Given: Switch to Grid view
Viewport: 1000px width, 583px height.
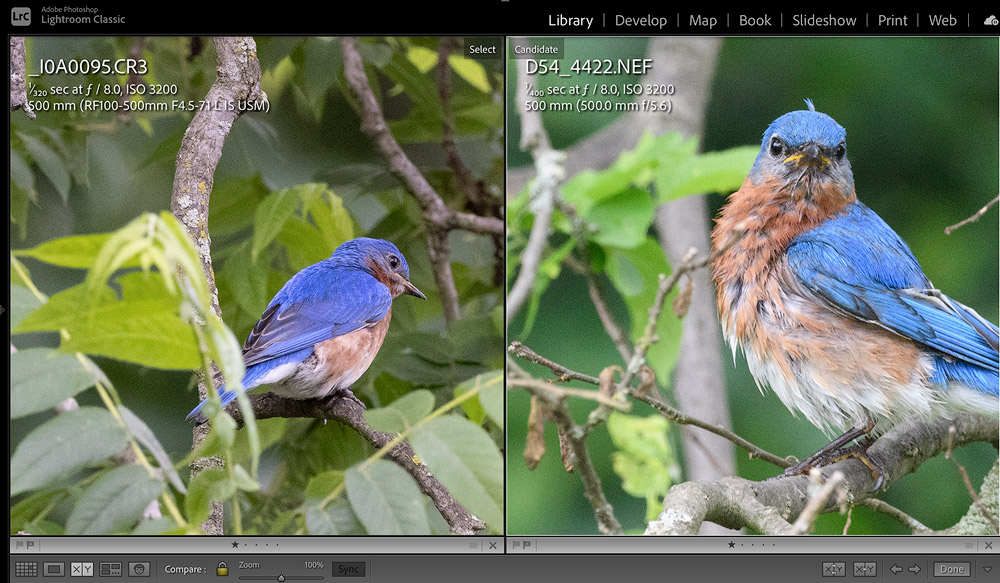Looking at the screenshot, I should pyautogui.click(x=26, y=569).
